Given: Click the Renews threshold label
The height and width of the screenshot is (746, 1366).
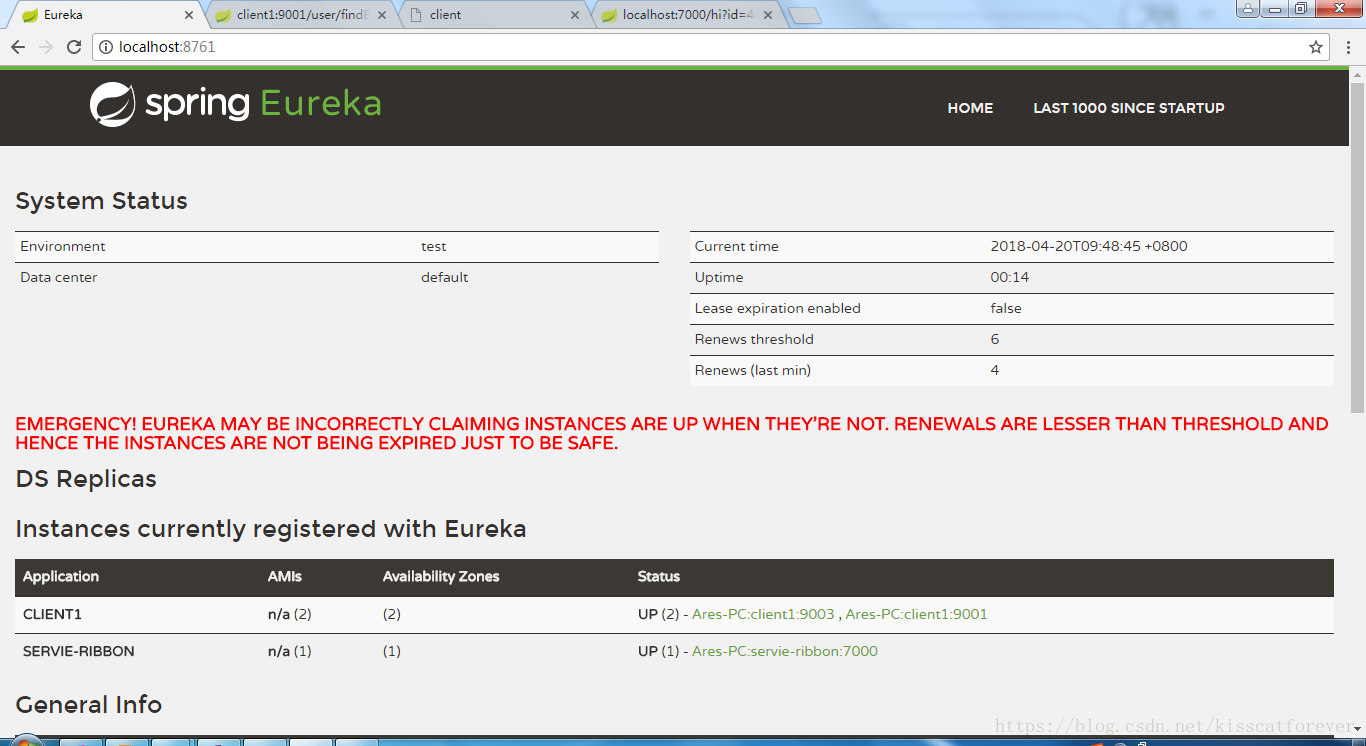Looking at the screenshot, I should click(x=754, y=339).
